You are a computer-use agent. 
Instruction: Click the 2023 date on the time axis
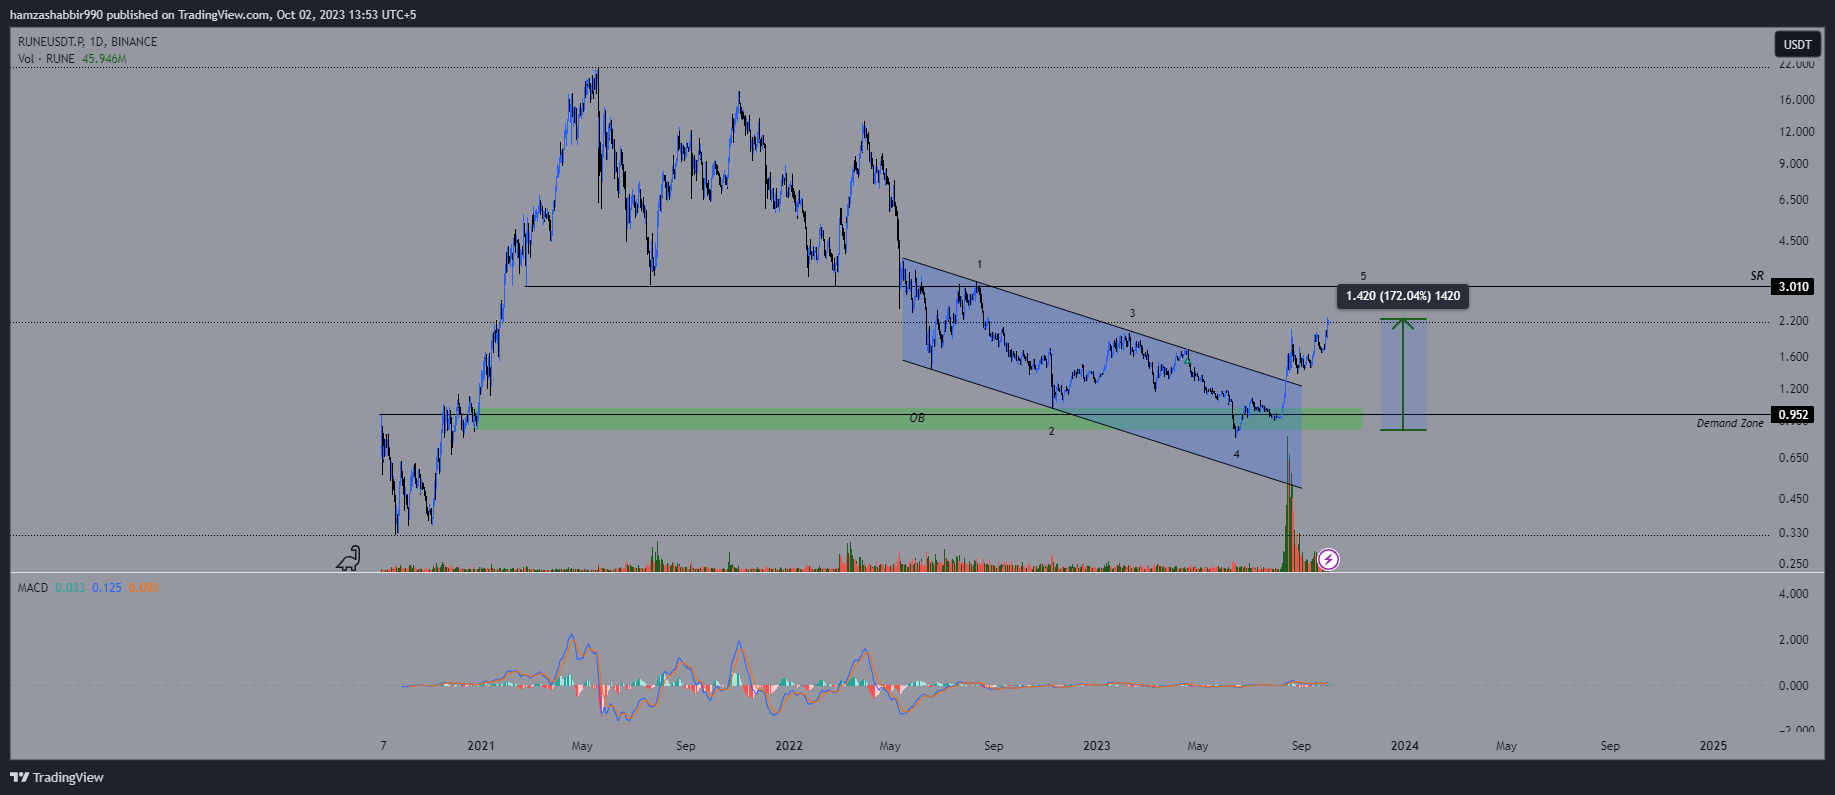coord(1097,746)
